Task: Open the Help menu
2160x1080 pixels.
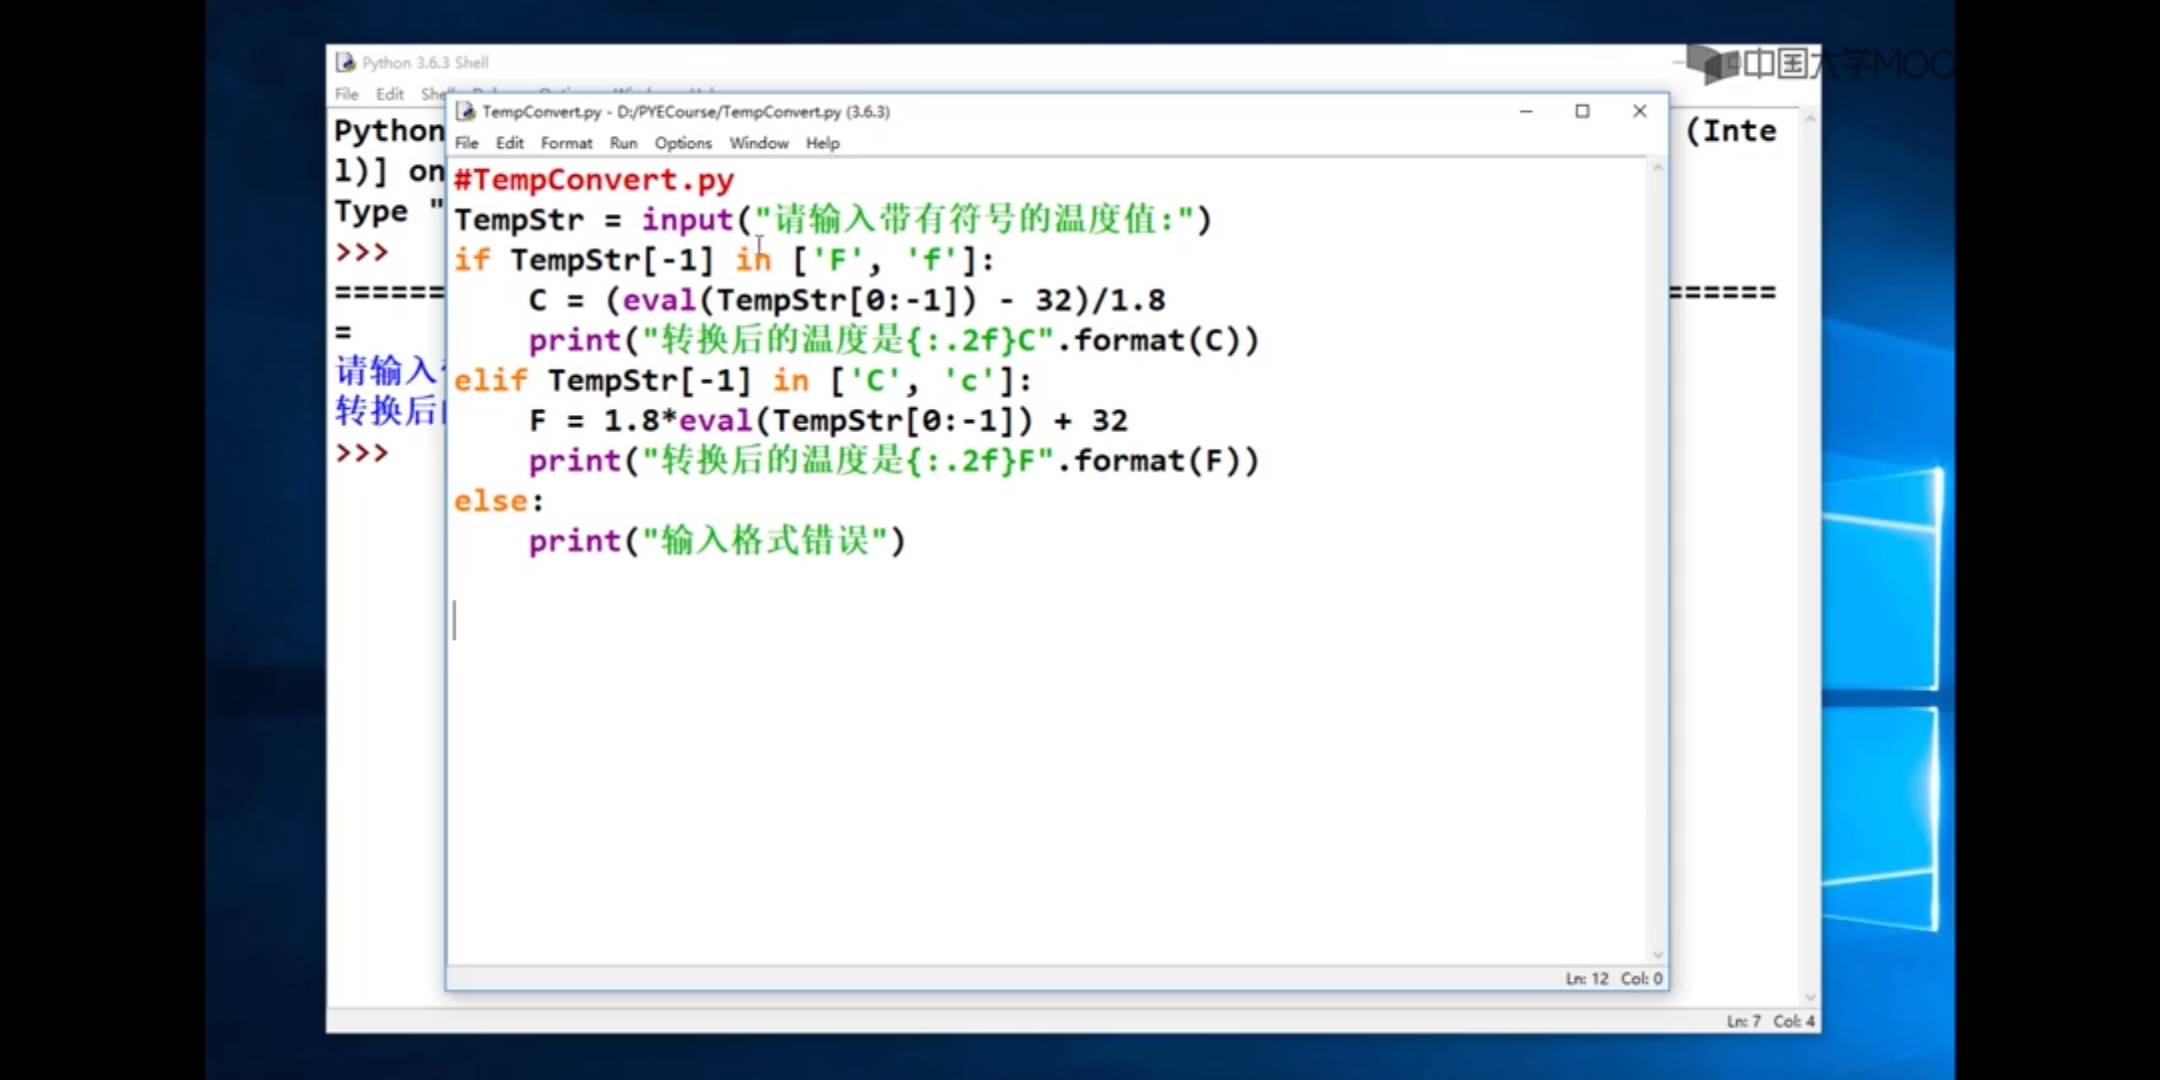Action: [822, 143]
